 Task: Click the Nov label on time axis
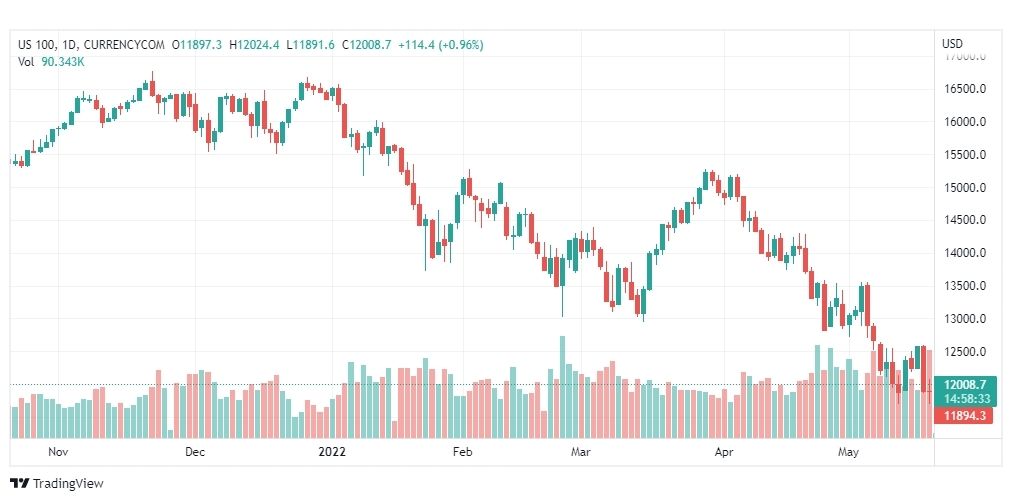coord(58,452)
